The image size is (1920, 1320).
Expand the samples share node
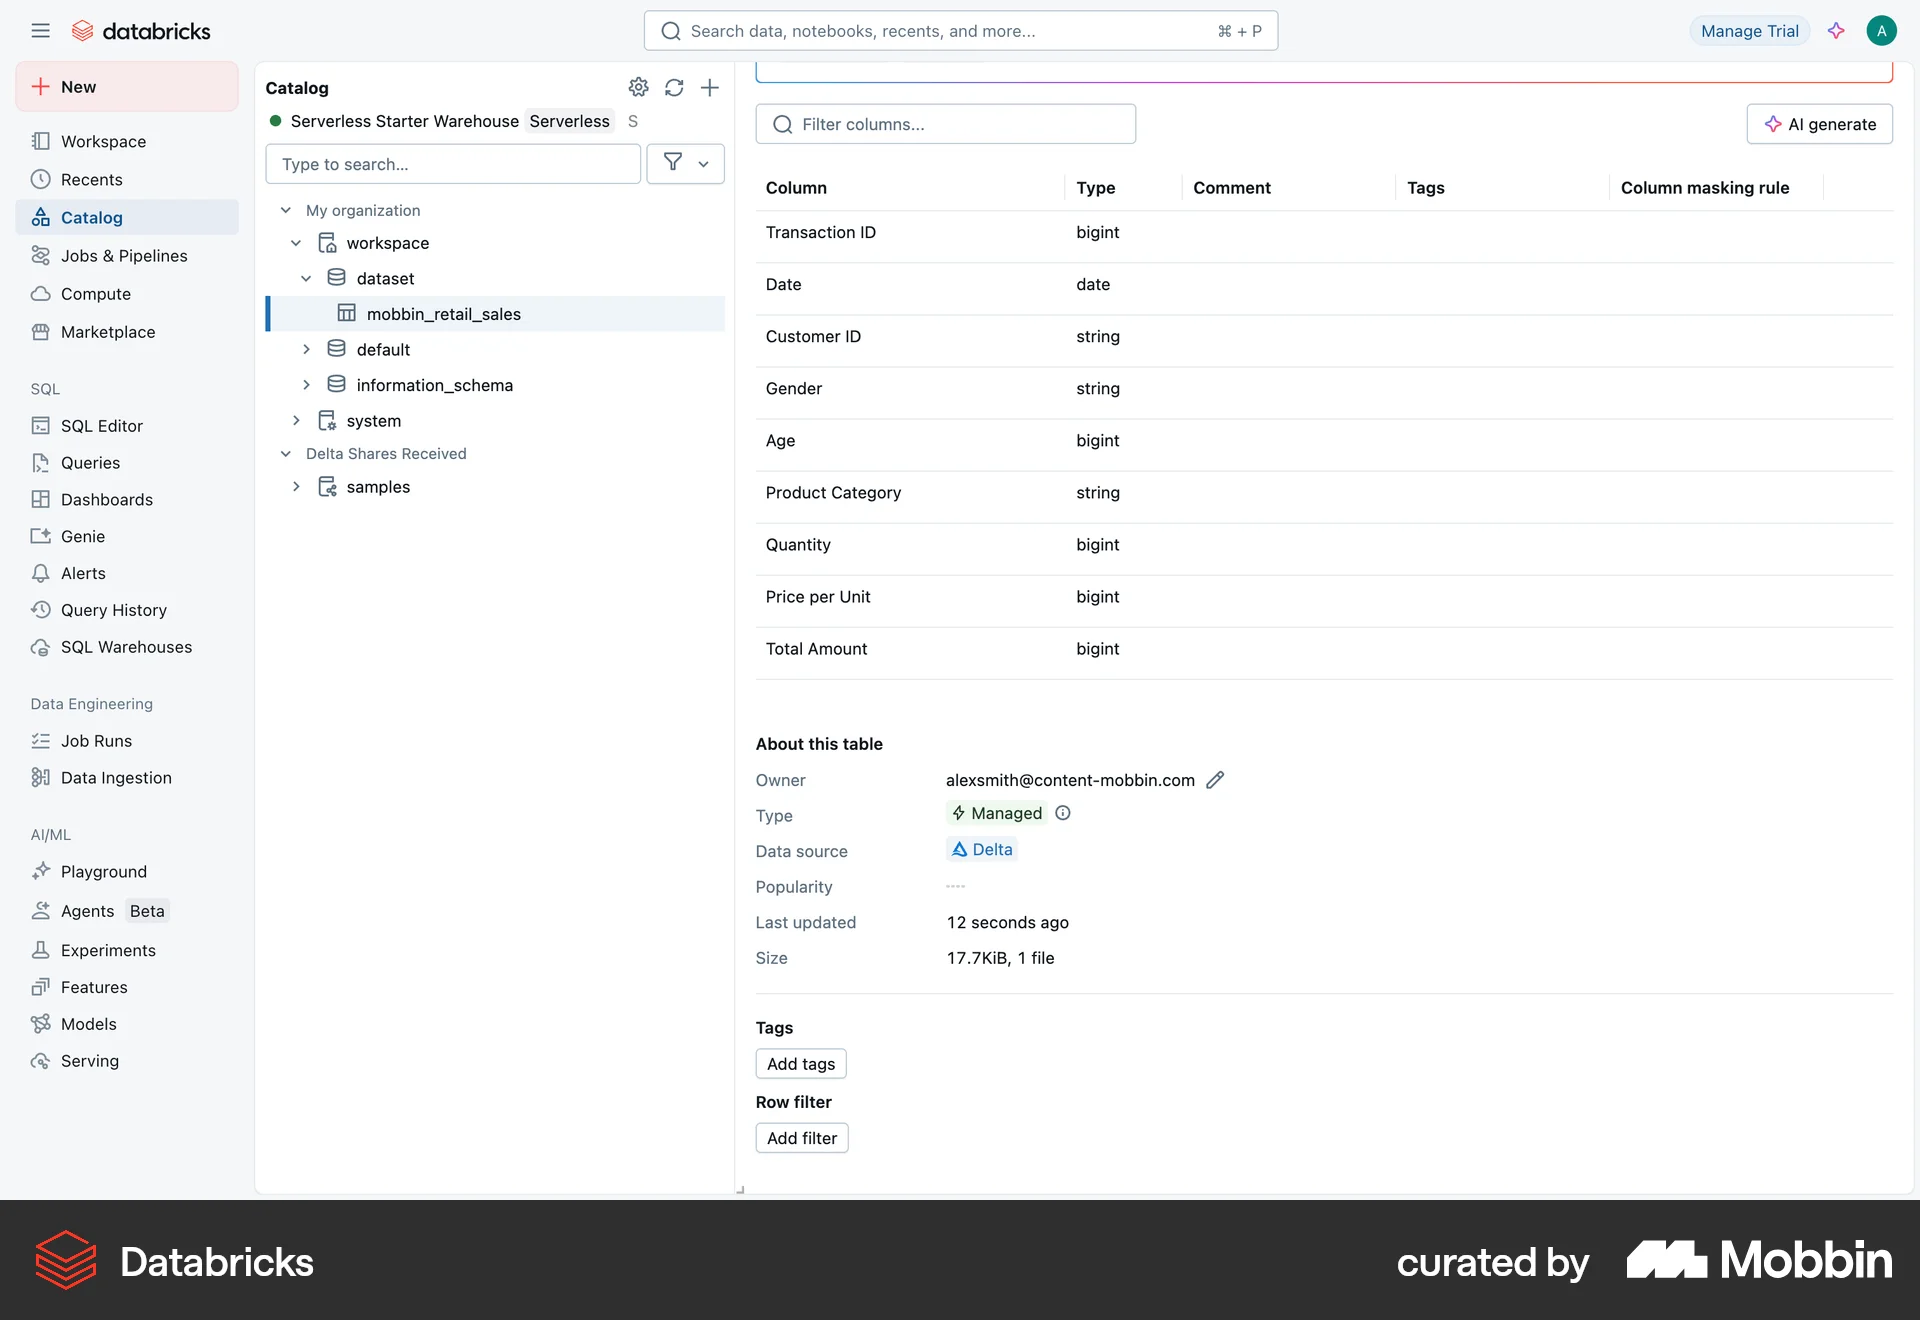pos(296,487)
